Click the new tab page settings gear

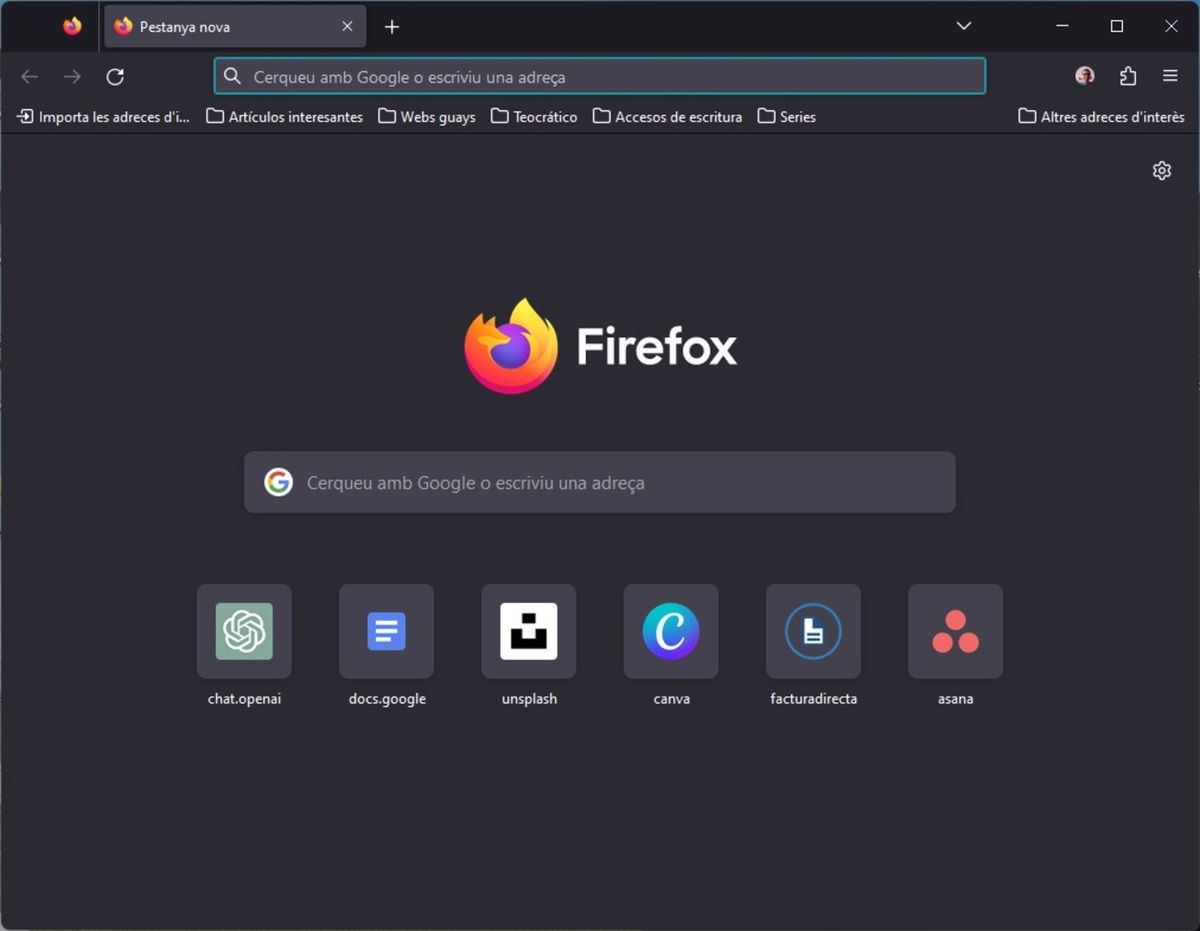pyautogui.click(x=1161, y=171)
